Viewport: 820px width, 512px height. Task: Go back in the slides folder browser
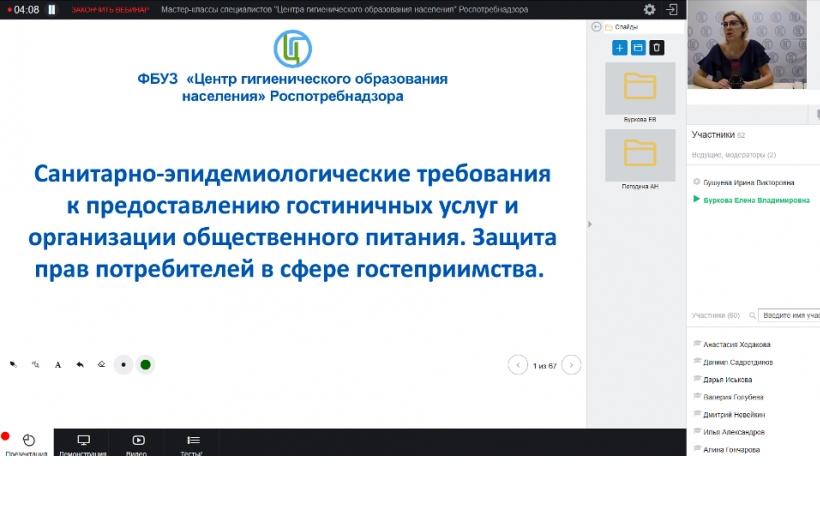[596, 27]
